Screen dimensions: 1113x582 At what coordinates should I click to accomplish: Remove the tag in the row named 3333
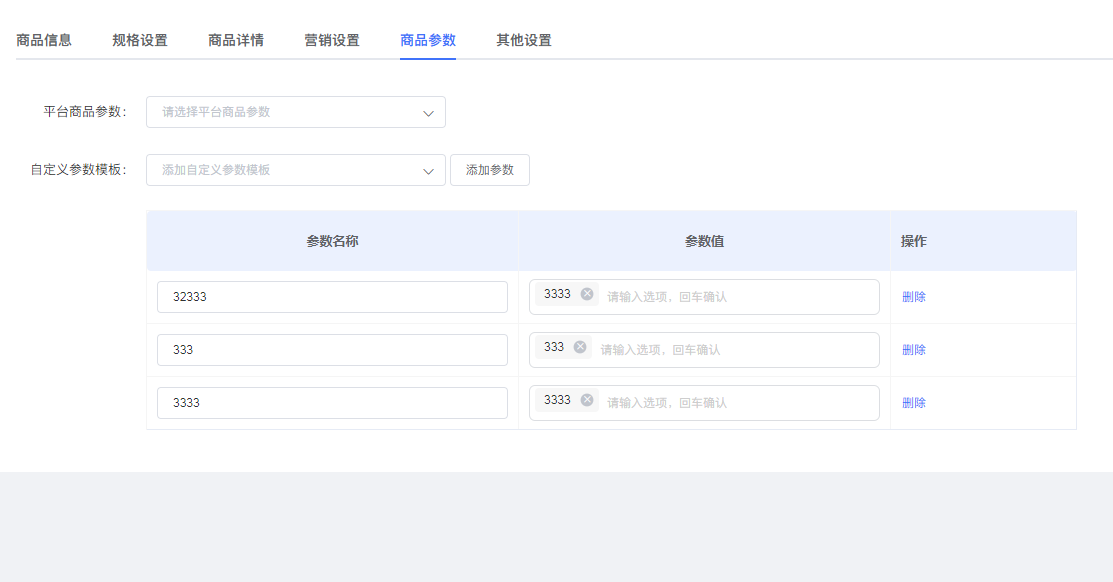(587, 400)
